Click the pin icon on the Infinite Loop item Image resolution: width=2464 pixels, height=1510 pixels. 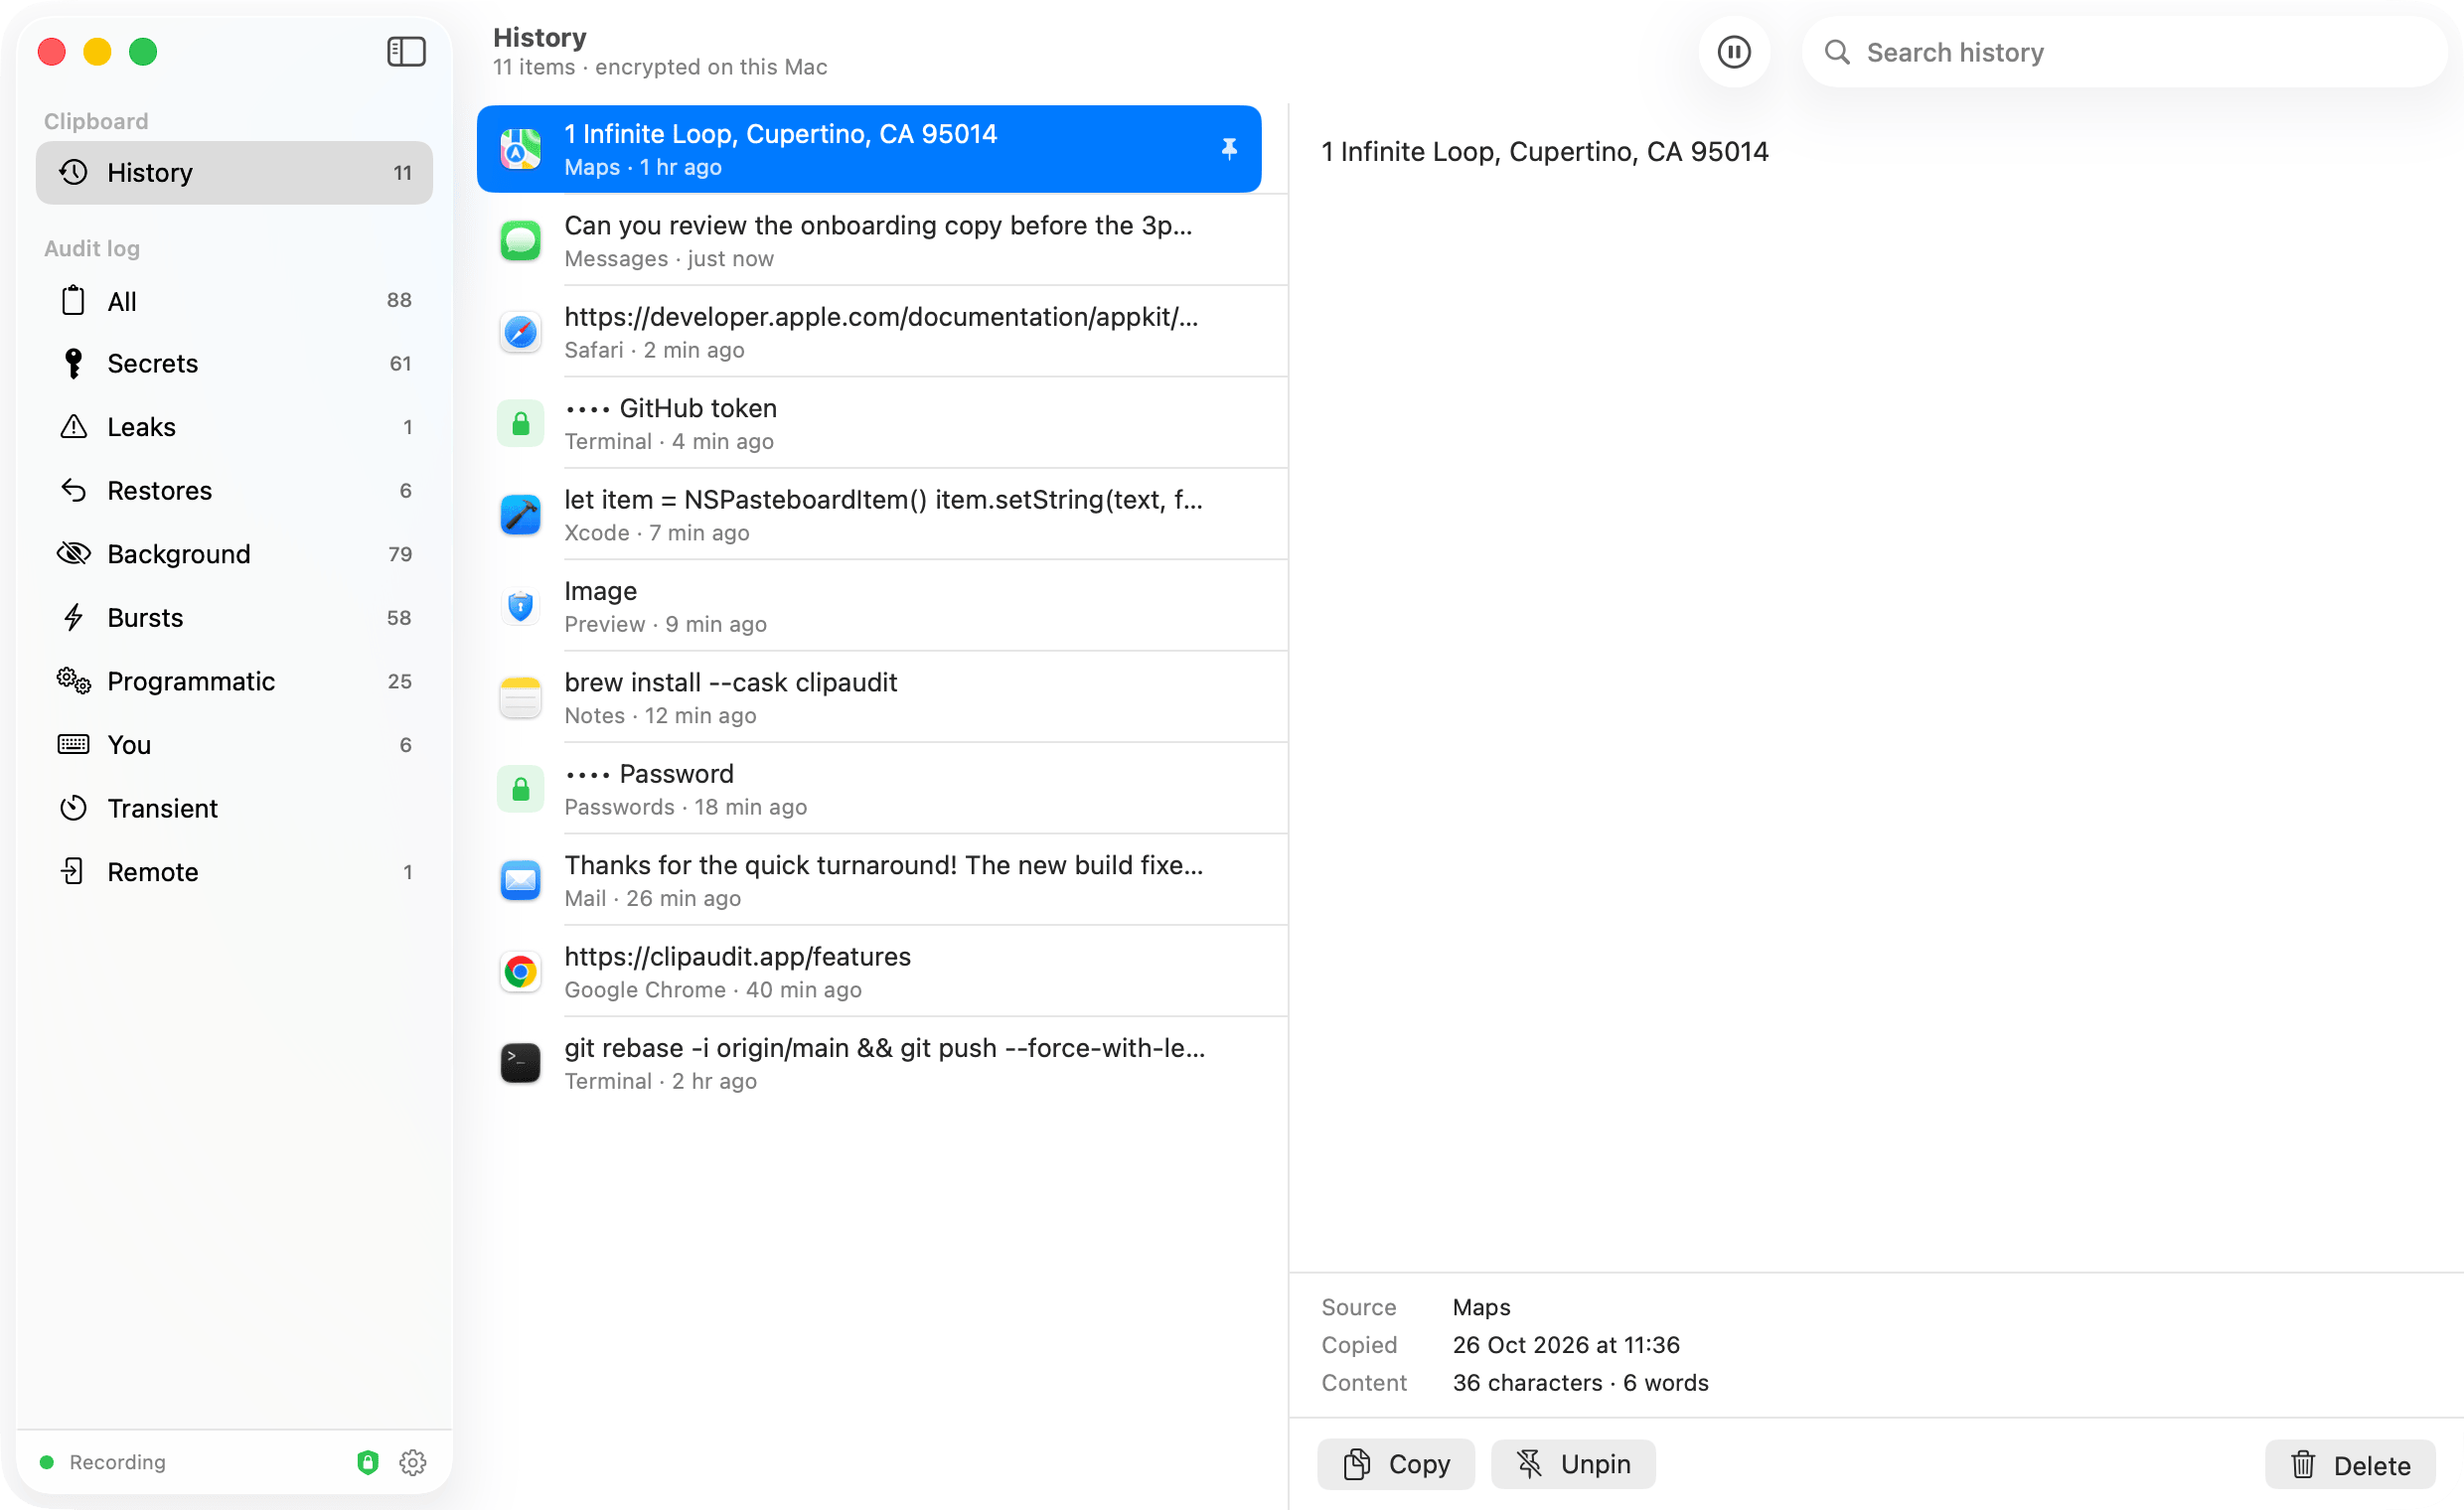1229,149
